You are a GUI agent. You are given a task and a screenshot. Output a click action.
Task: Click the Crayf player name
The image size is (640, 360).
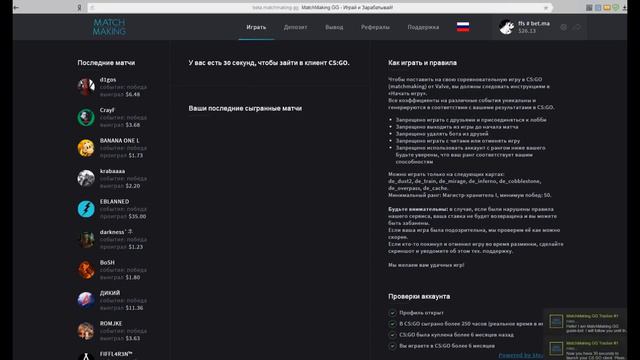[x=107, y=110]
